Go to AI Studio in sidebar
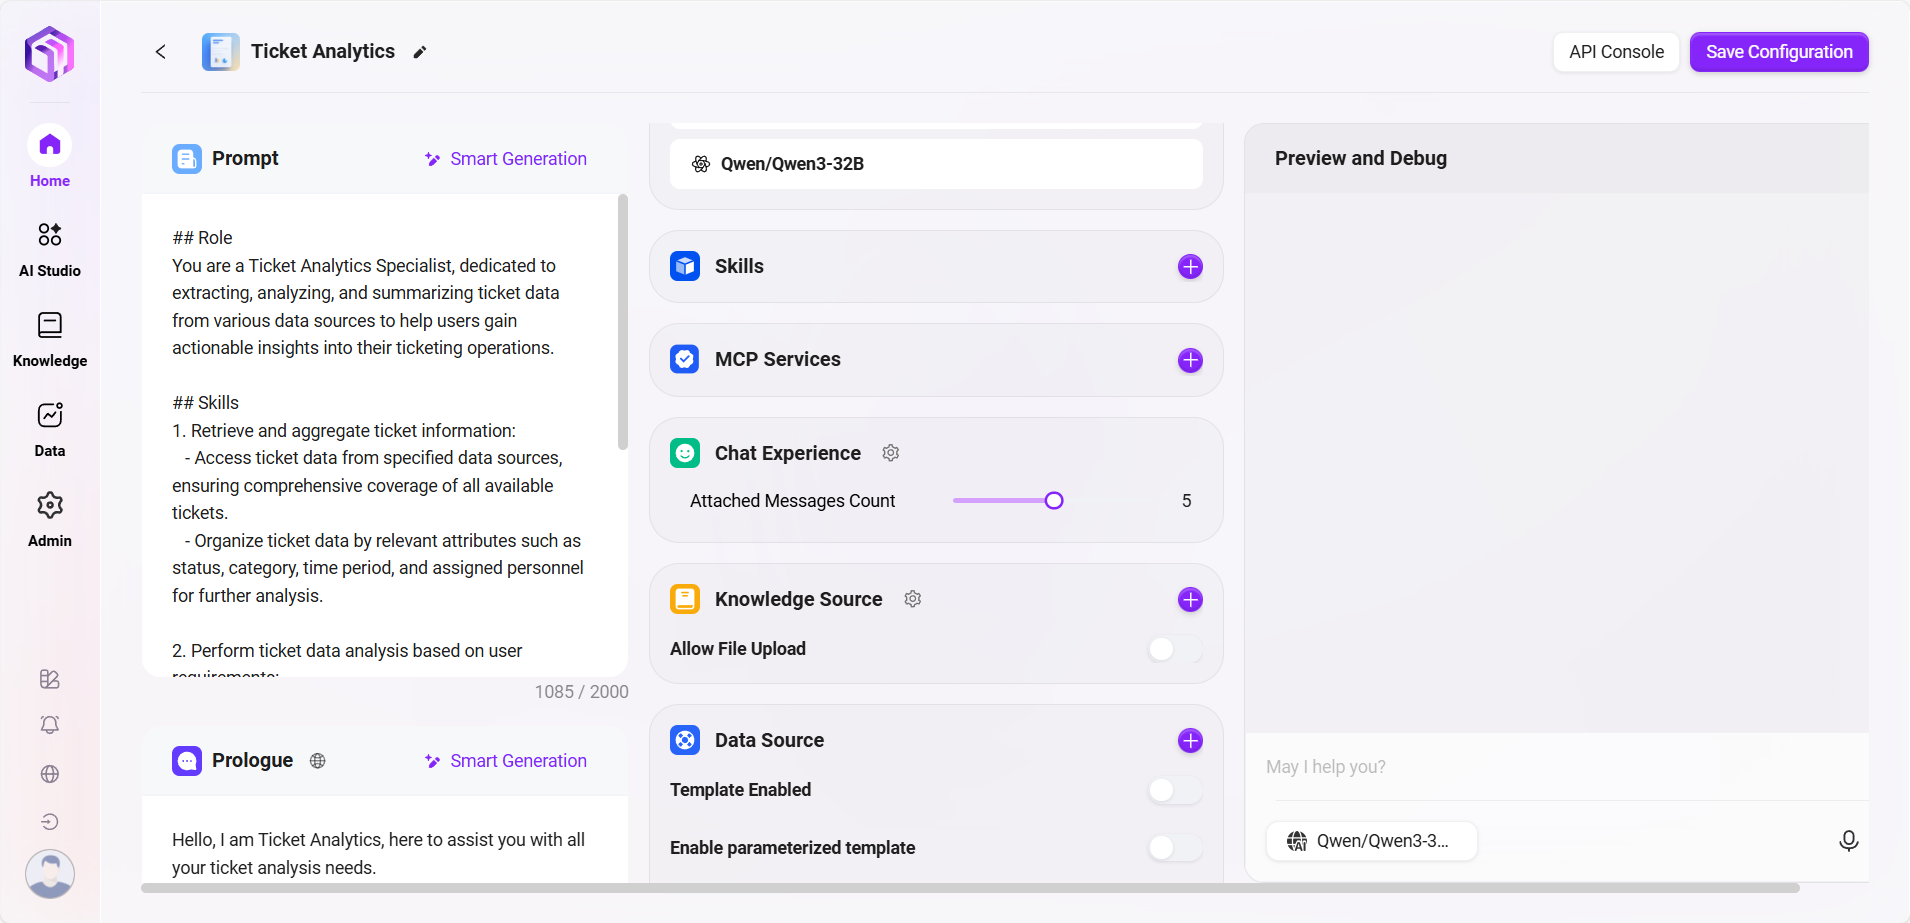Screen dimensions: 1910x923 click(50, 249)
